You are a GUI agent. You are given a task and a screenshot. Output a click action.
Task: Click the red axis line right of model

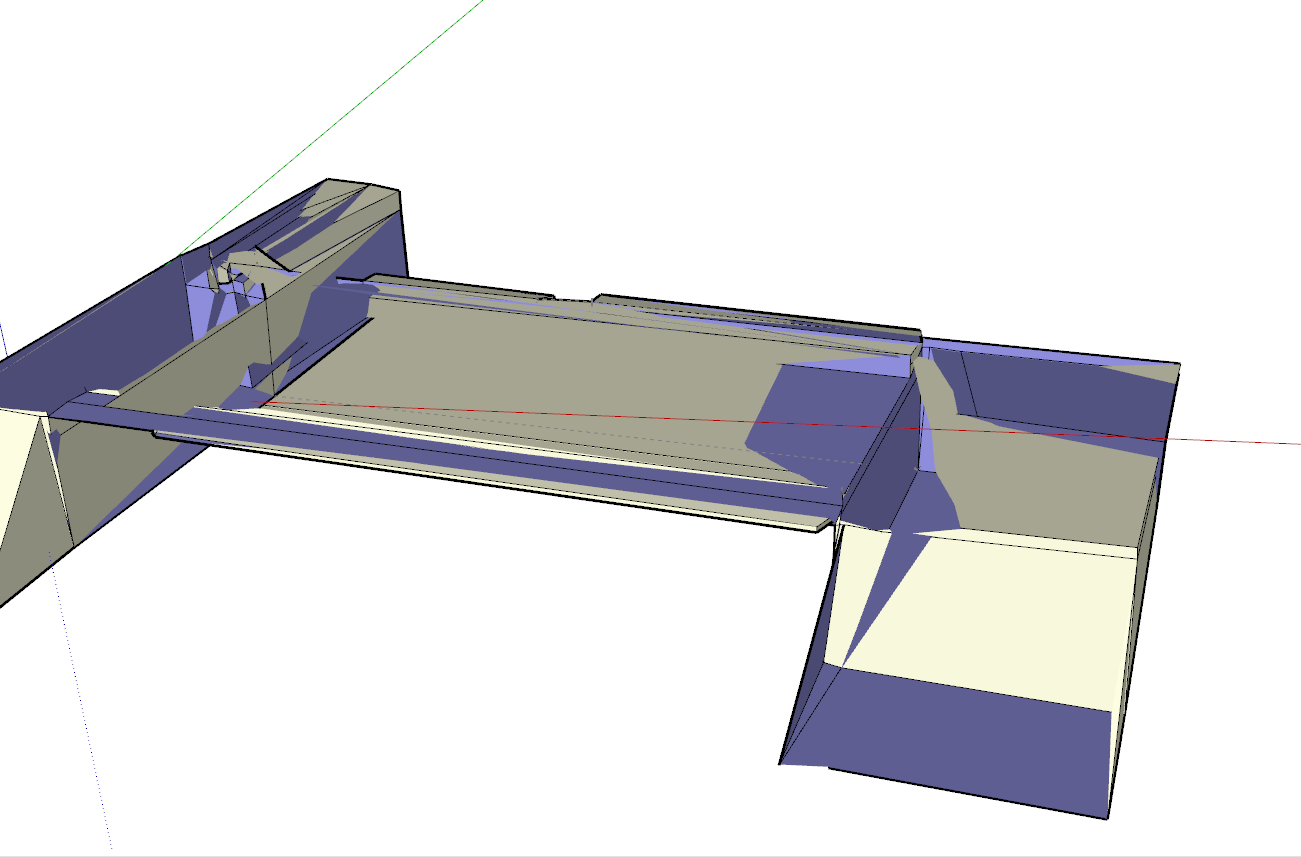coord(1240,441)
